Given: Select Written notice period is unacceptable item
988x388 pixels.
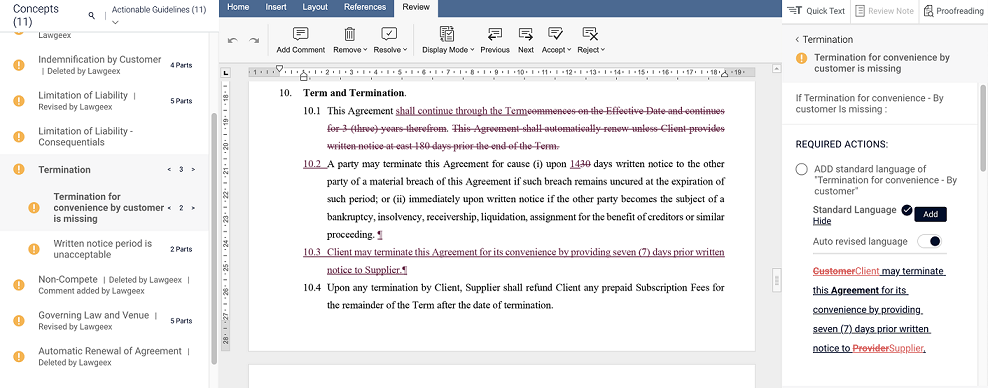Looking at the screenshot, I should [104, 249].
